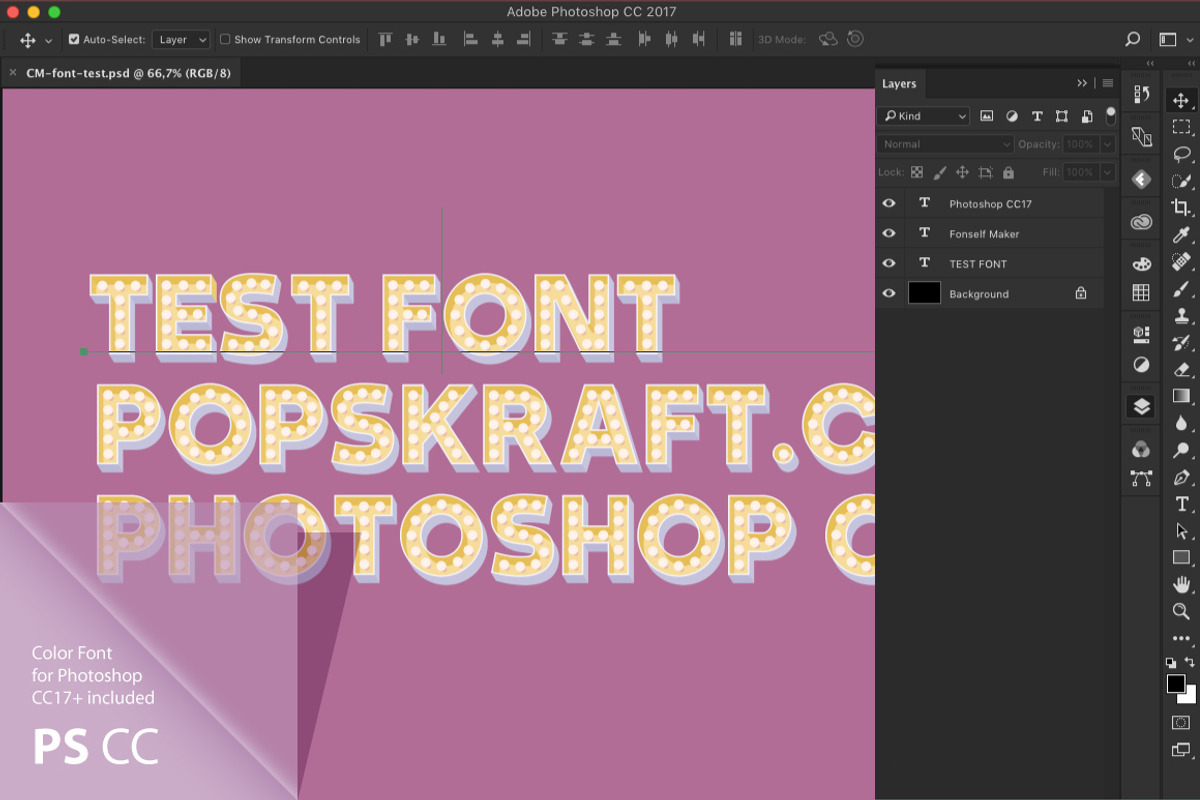
Task: Open the Paths panel icon
Action: click(1141, 478)
